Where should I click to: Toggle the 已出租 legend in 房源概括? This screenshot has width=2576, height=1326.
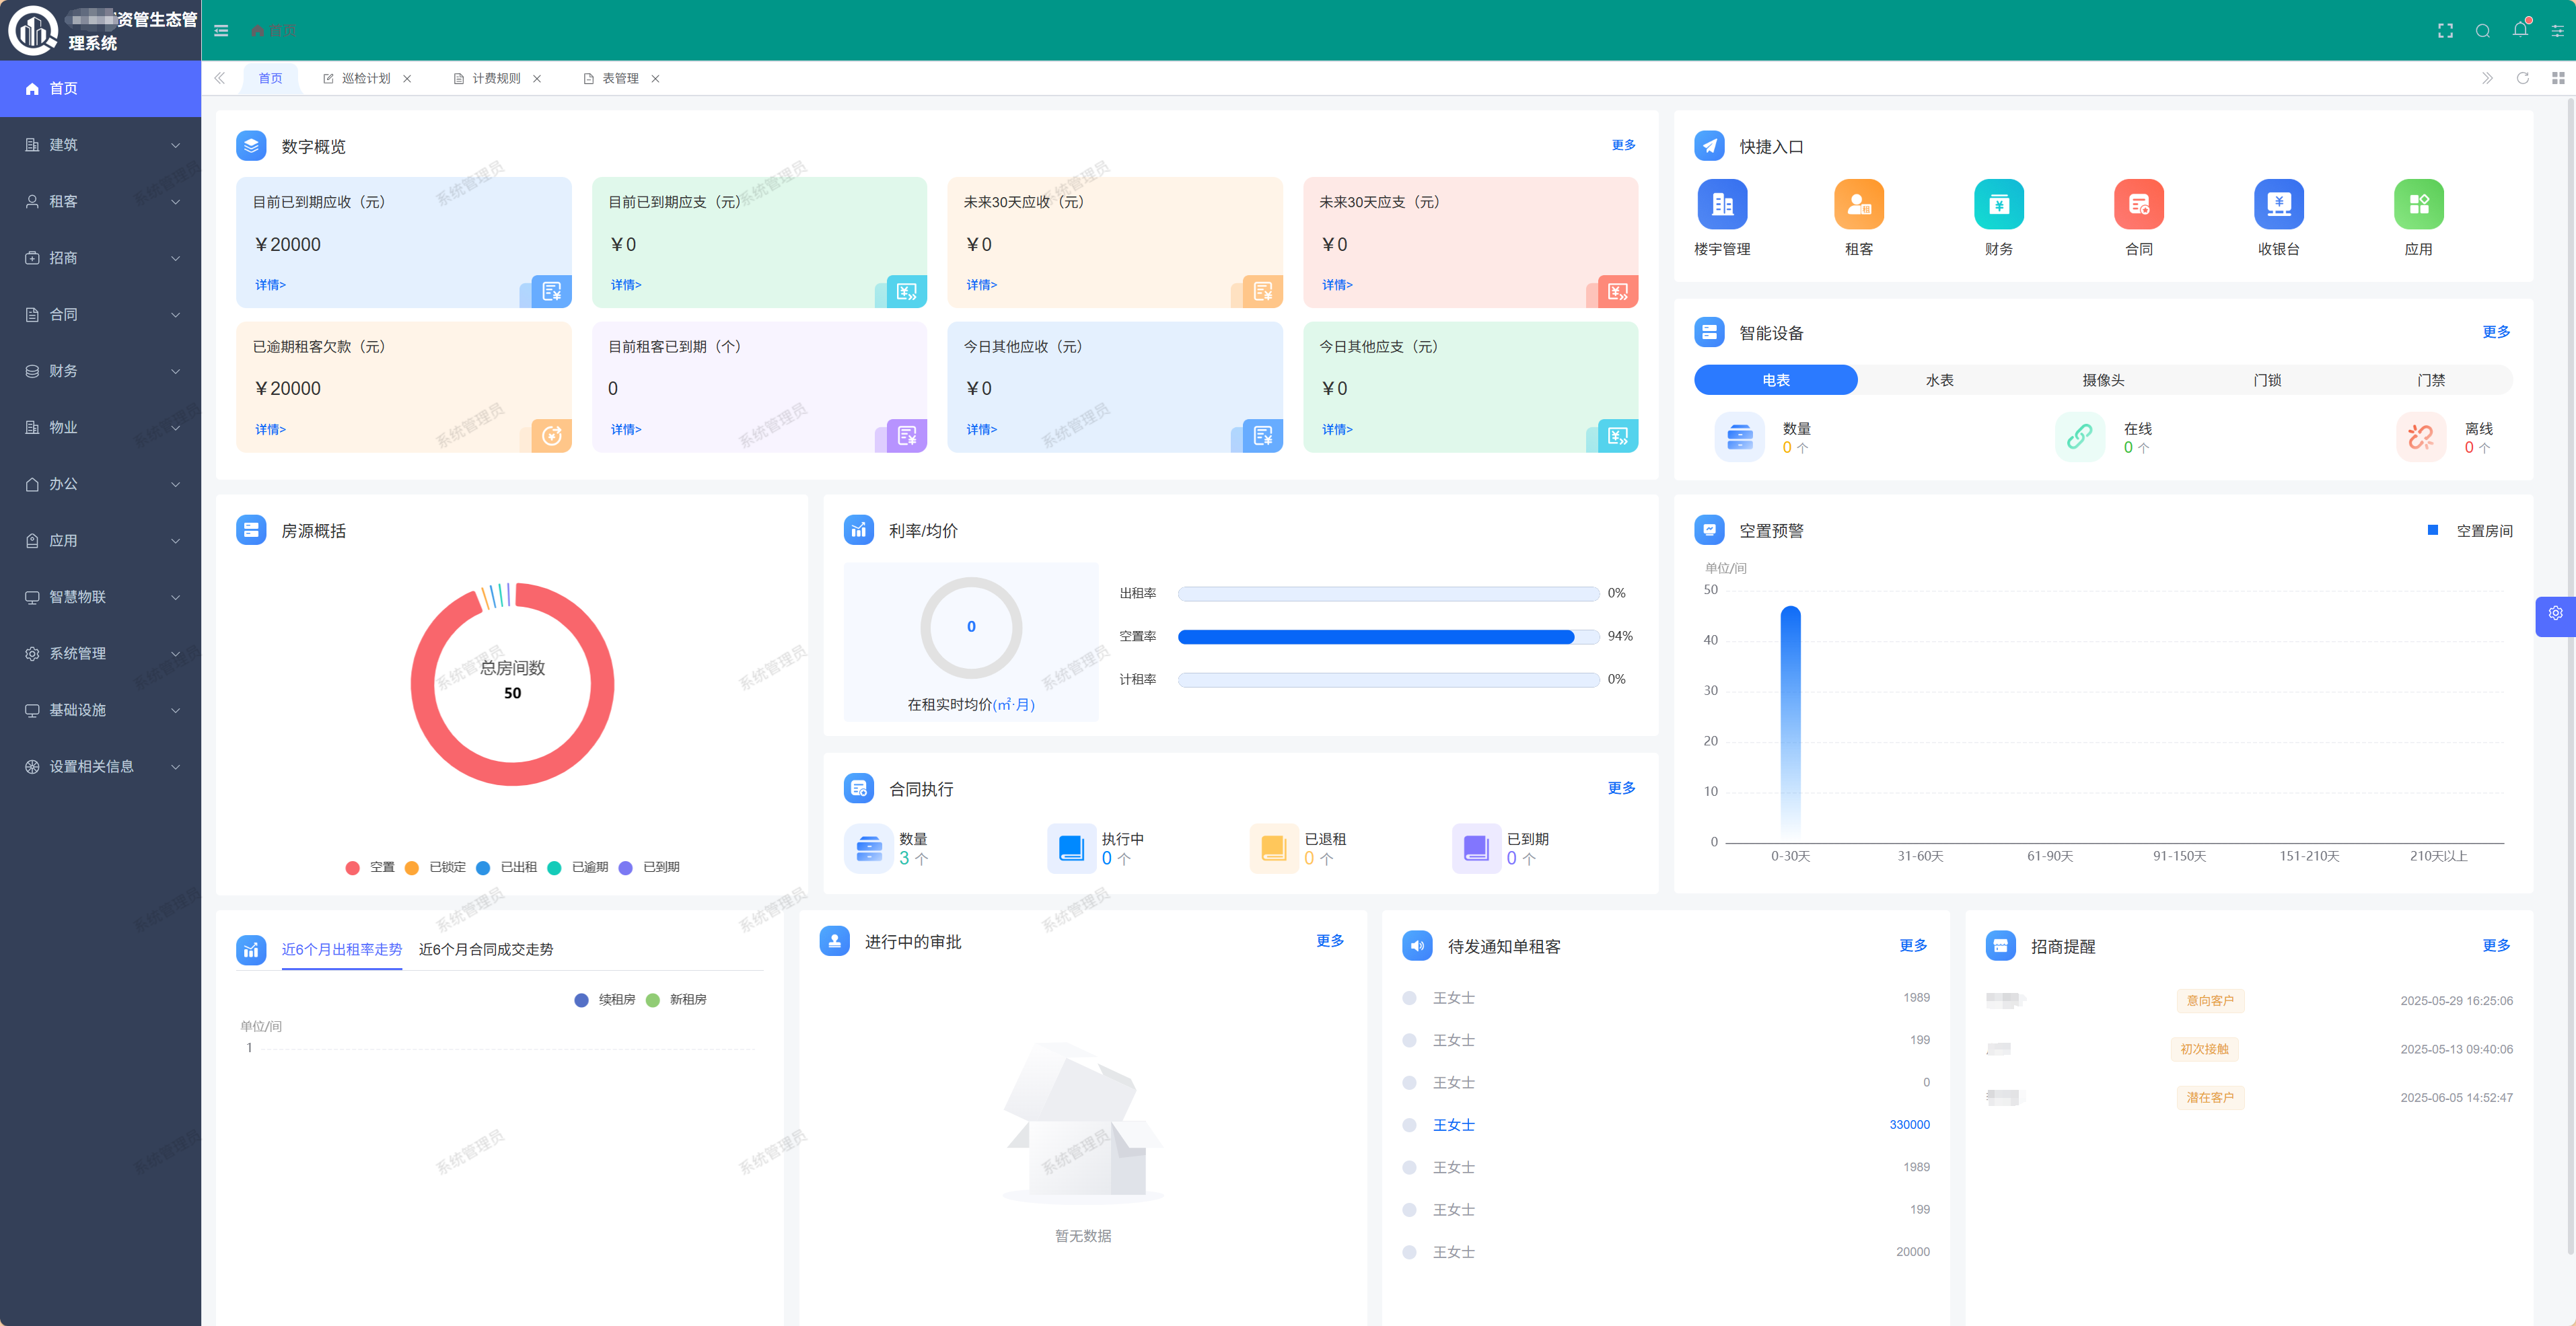[x=507, y=866]
